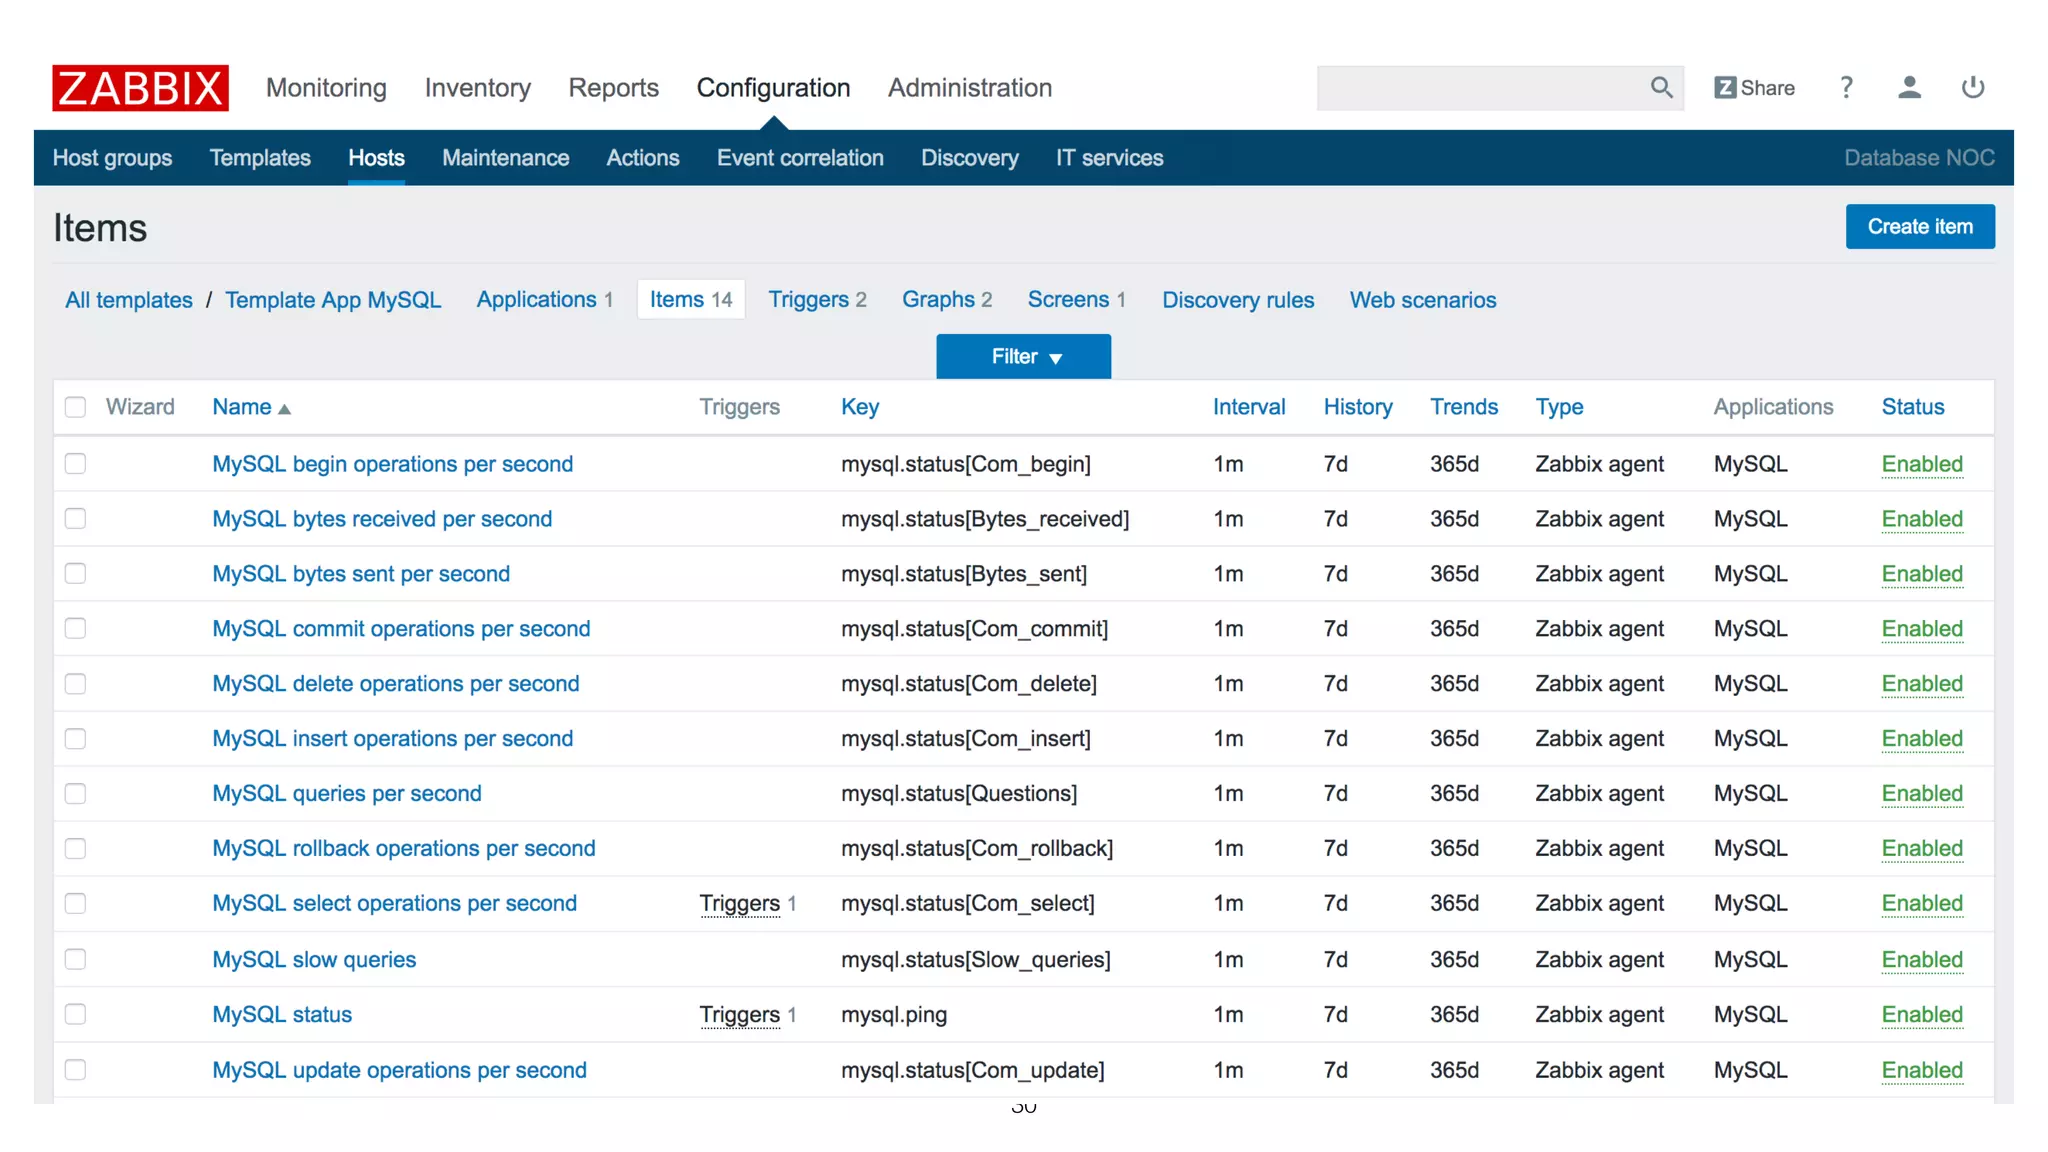Image resolution: width=2048 pixels, height=1152 pixels.
Task: Switch to the Templates tab
Action: pyautogui.click(x=260, y=158)
